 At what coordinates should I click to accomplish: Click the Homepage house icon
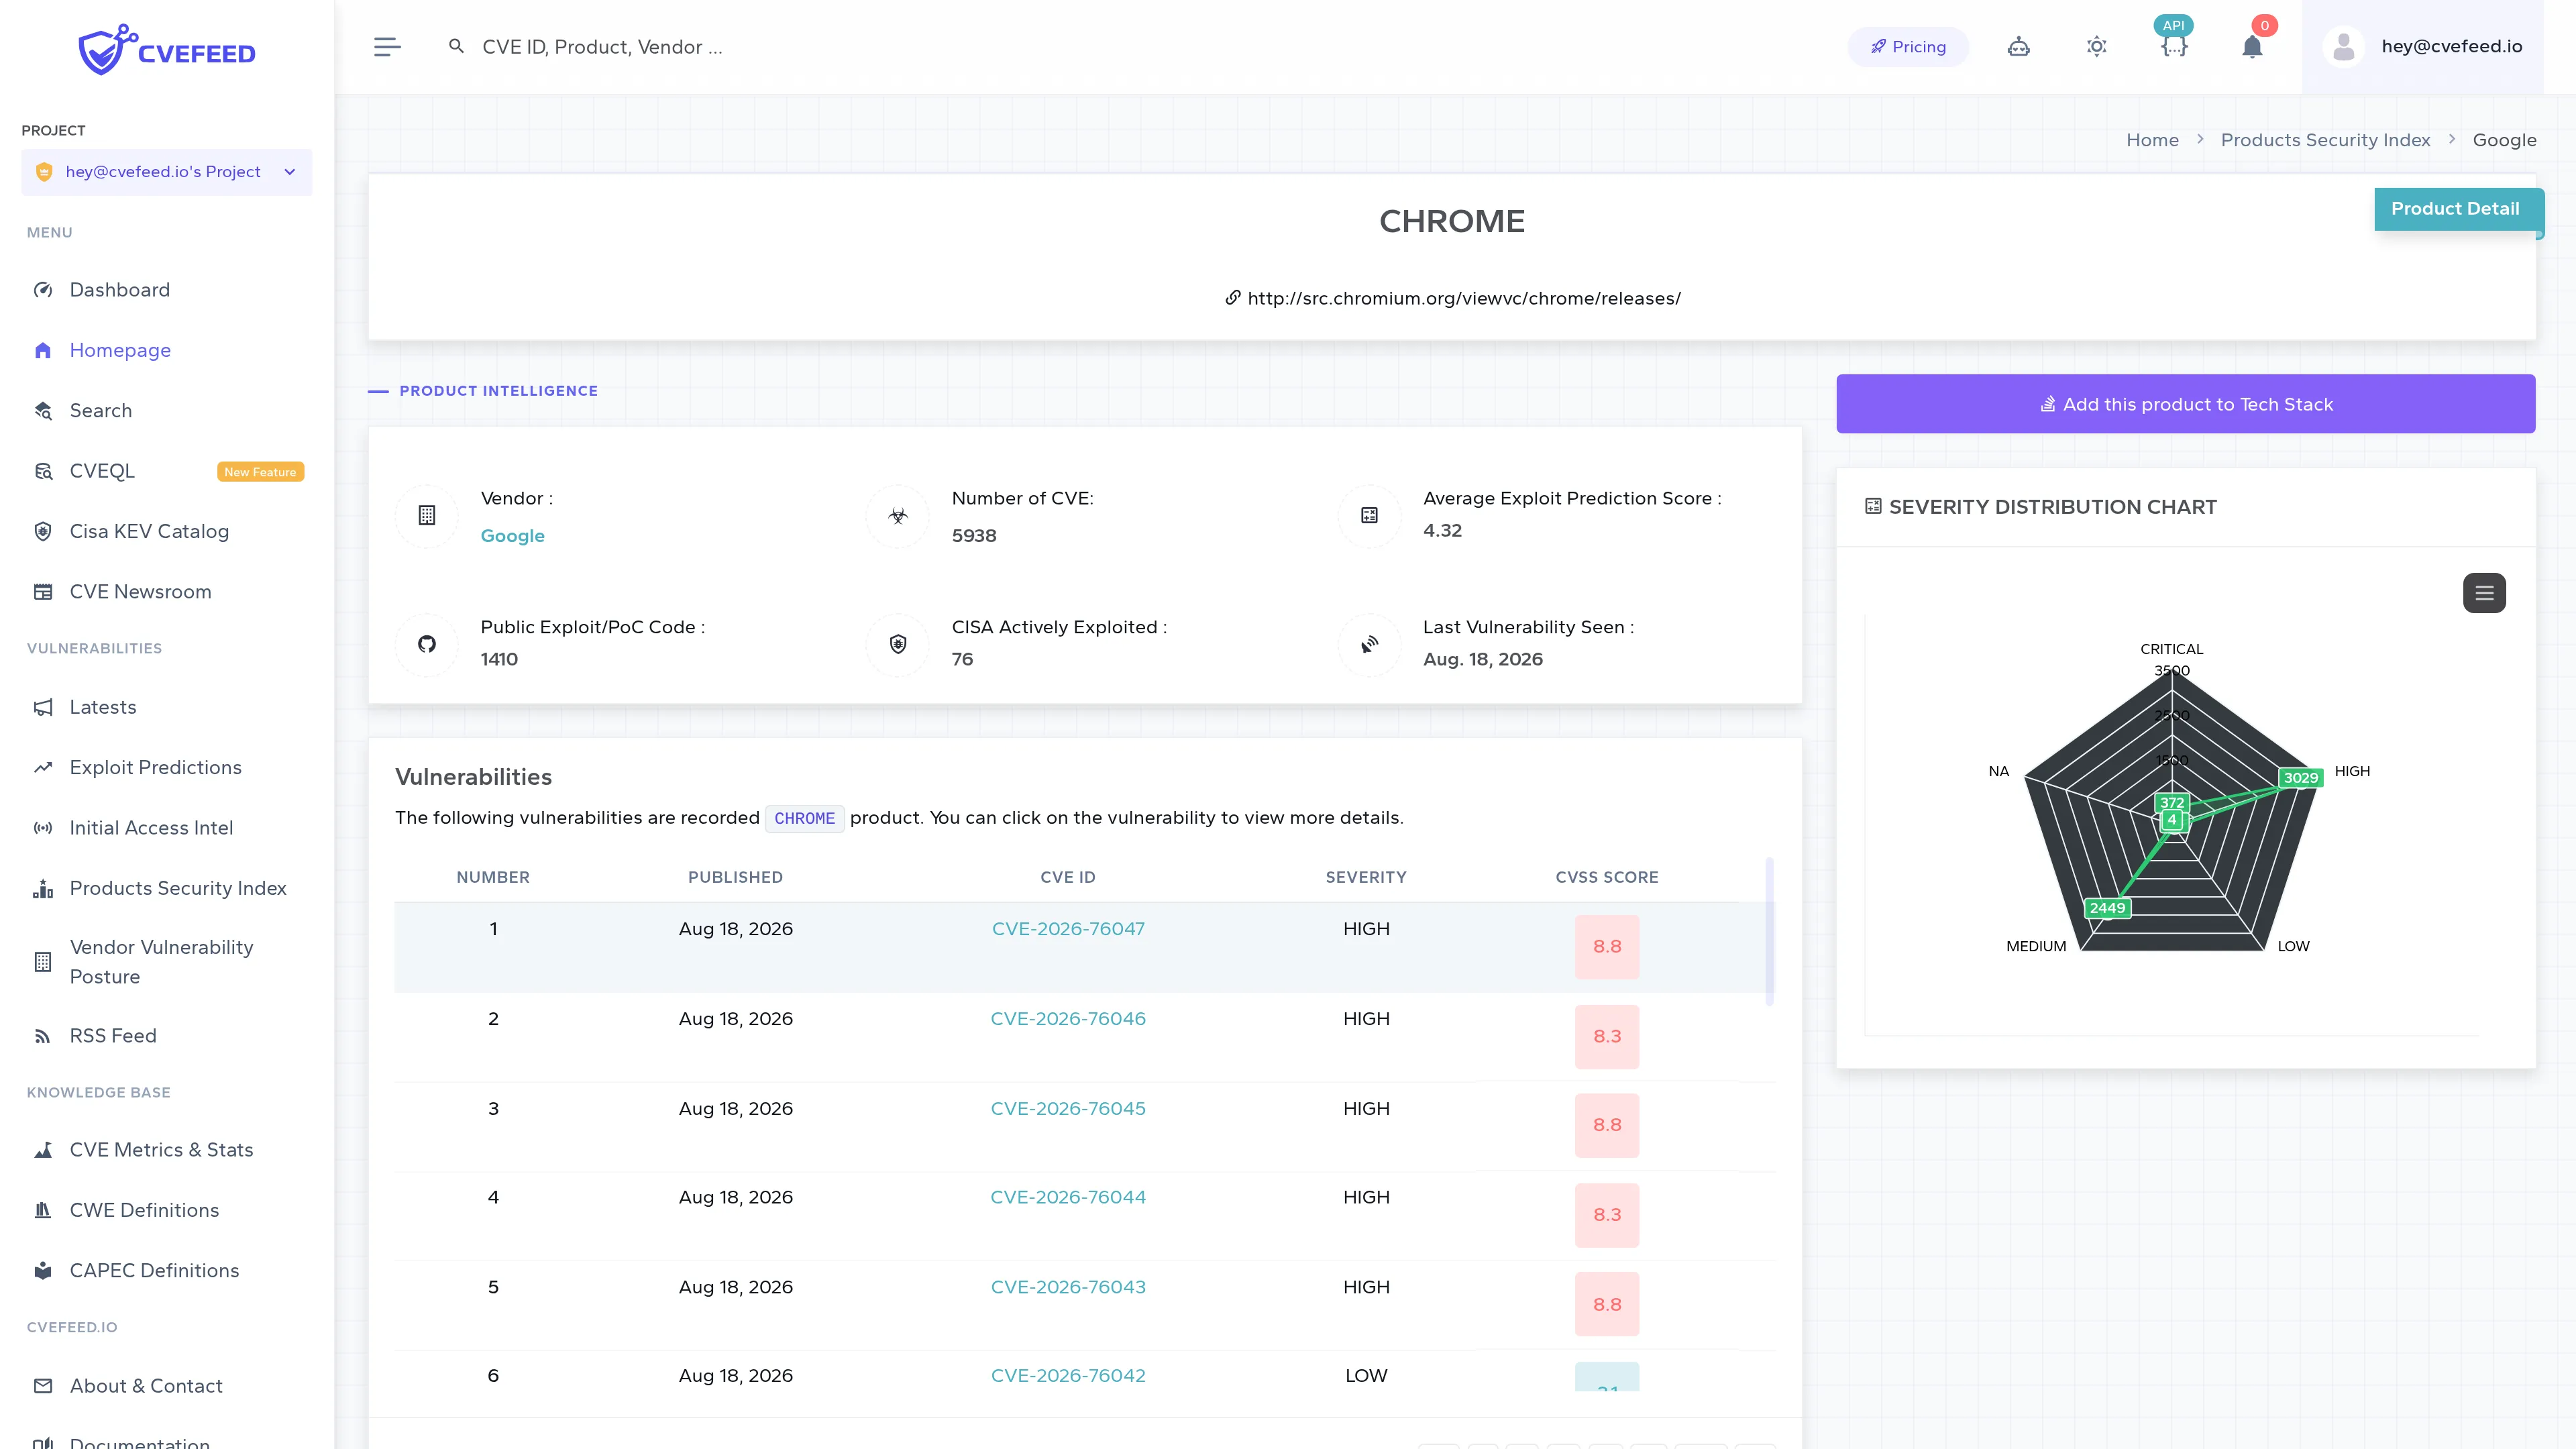pos(43,350)
